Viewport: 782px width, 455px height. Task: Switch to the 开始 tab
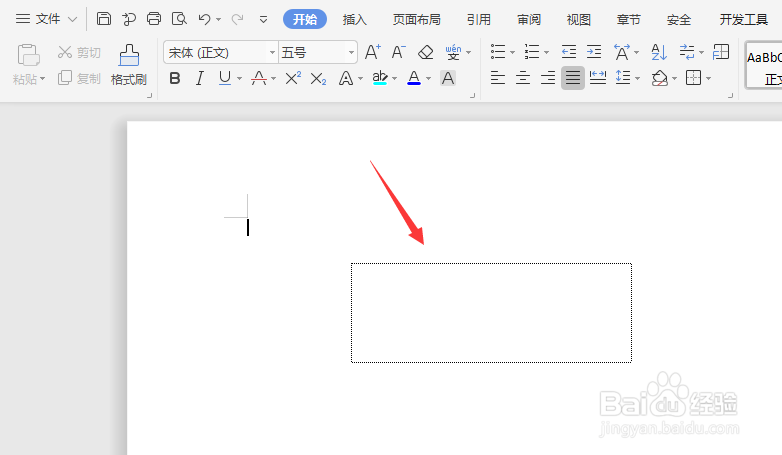(x=305, y=19)
